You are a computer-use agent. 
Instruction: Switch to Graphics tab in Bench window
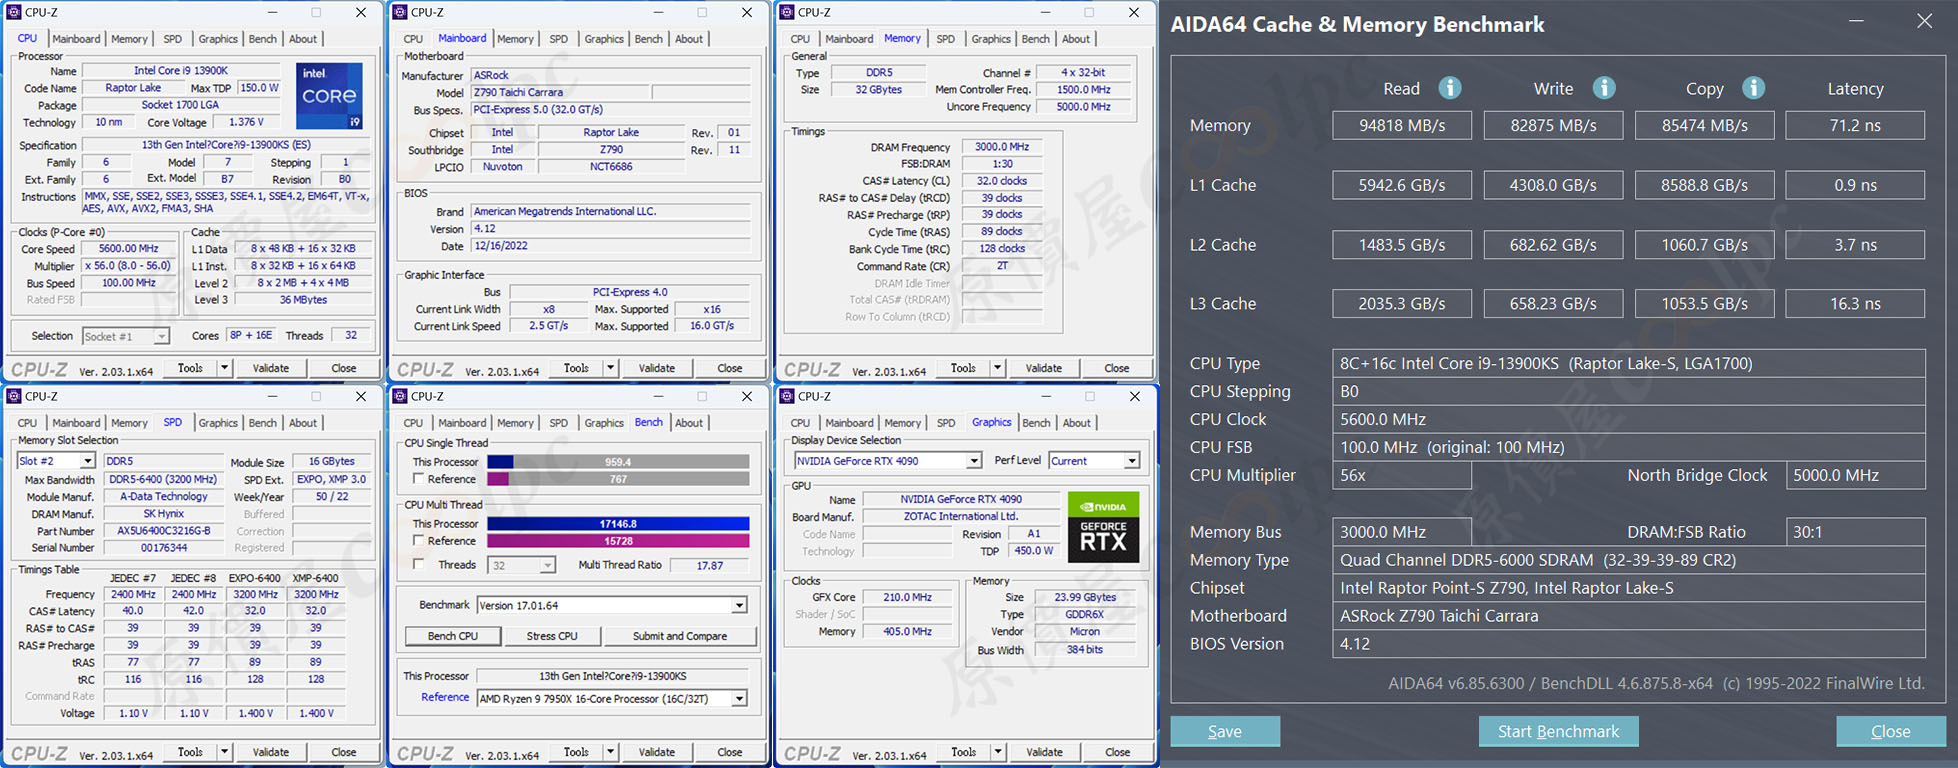[x=604, y=423]
